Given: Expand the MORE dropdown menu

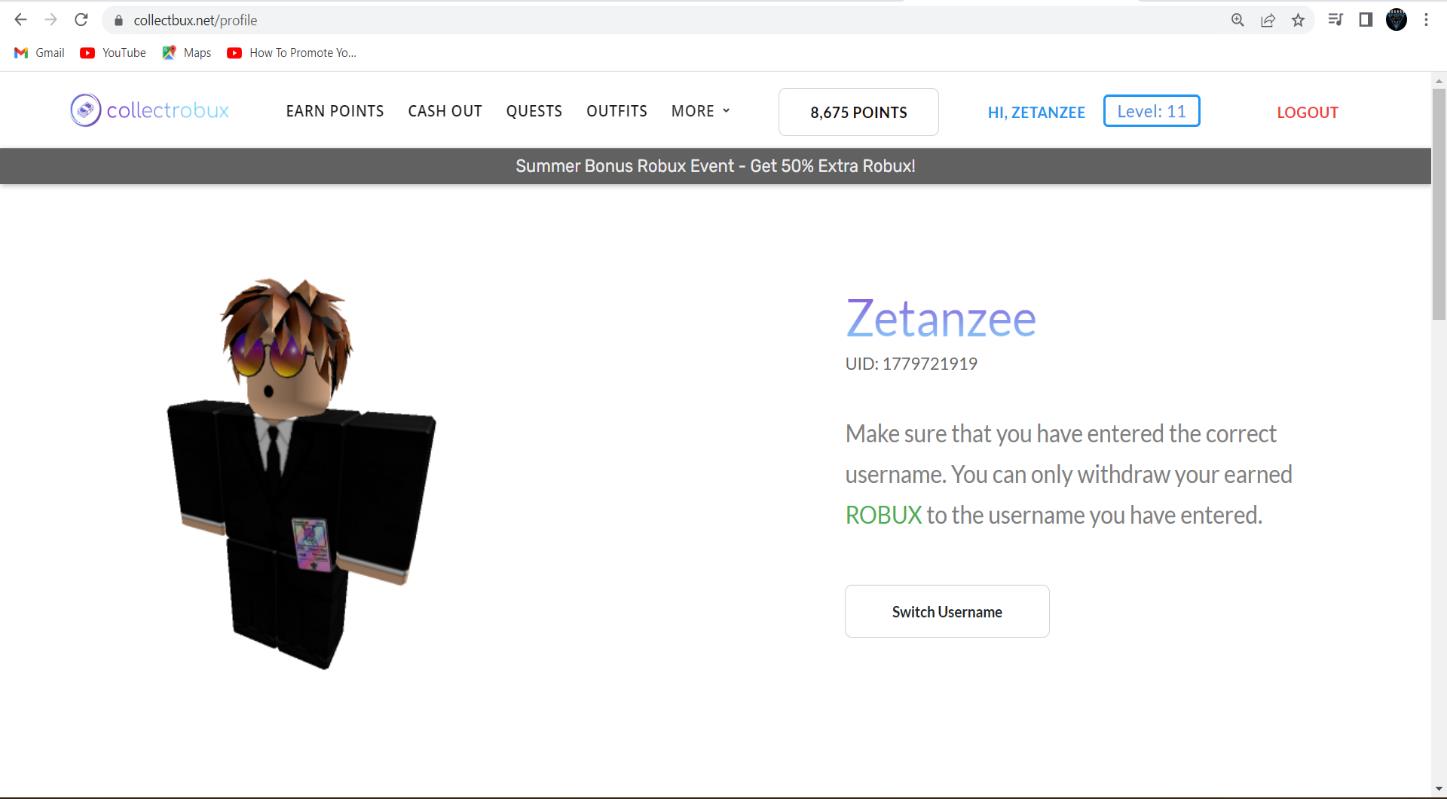Looking at the screenshot, I should pos(701,111).
